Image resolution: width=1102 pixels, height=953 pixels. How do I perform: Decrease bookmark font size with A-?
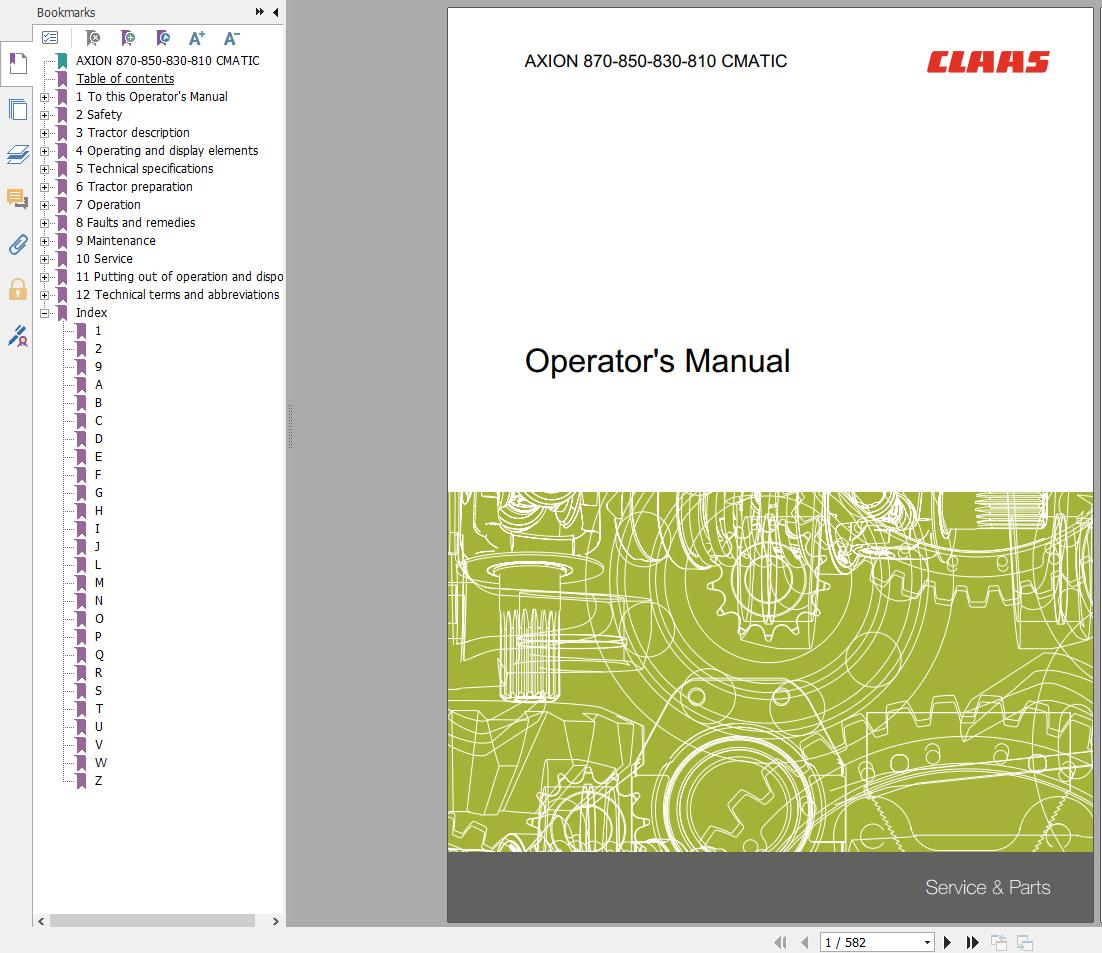point(231,38)
